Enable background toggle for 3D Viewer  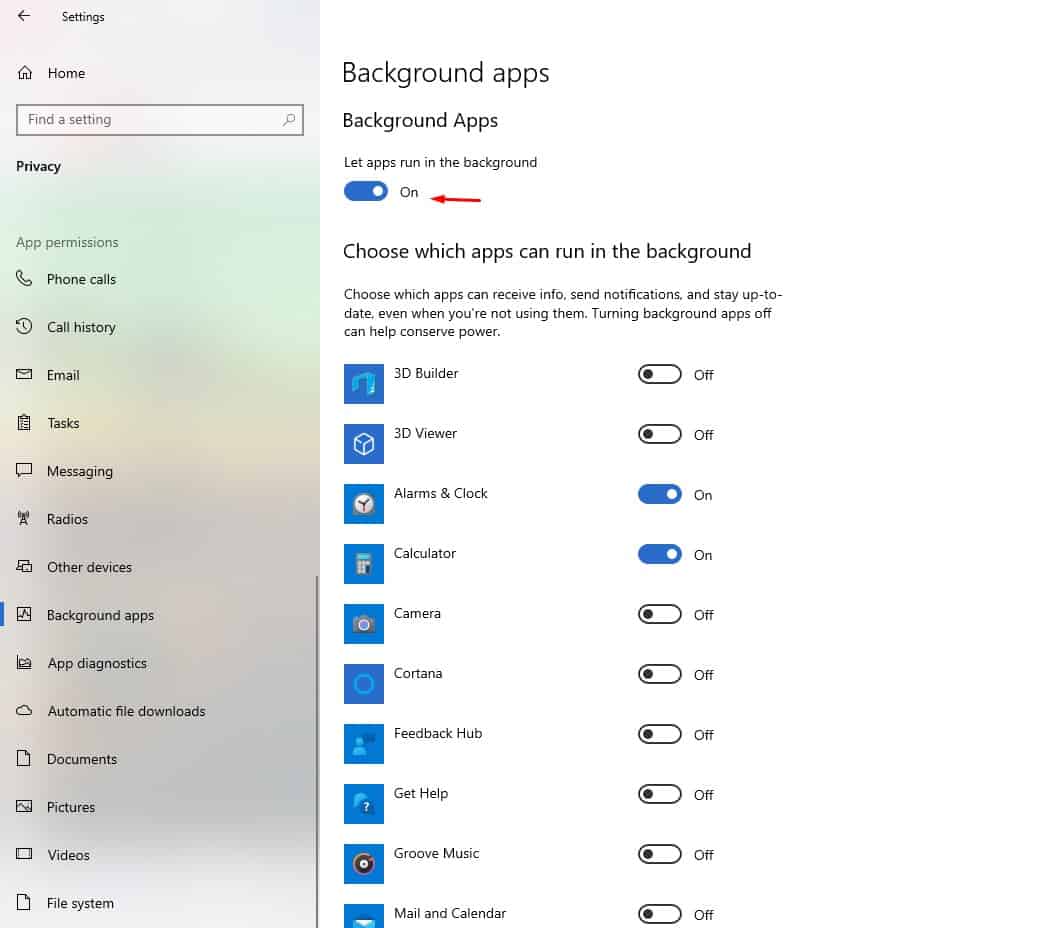pyautogui.click(x=659, y=434)
